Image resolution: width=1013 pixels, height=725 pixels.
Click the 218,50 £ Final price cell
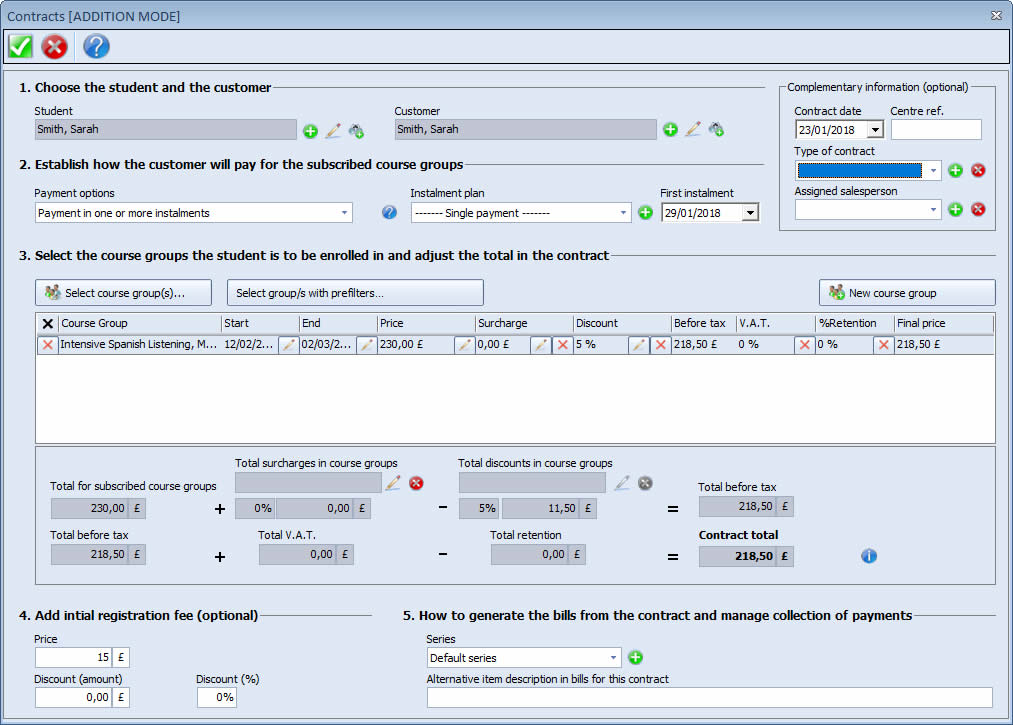pos(944,344)
